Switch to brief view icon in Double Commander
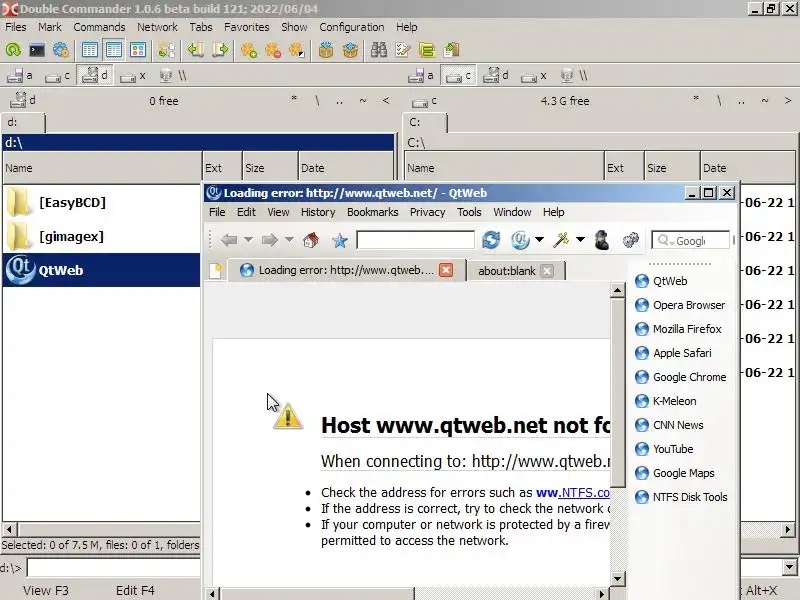 click(90, 50)
